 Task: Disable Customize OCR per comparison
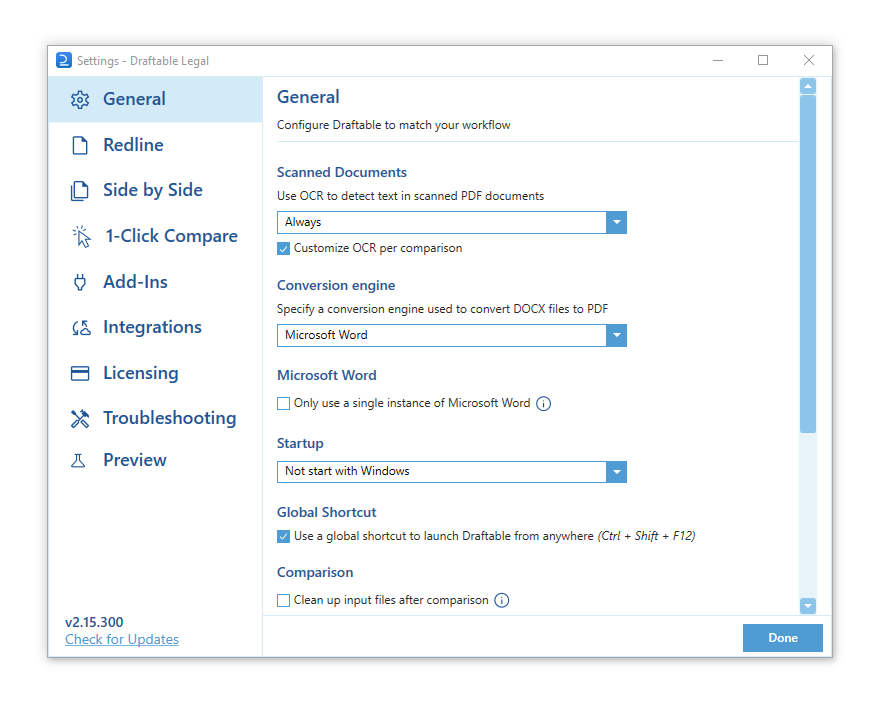coord(283,249)
